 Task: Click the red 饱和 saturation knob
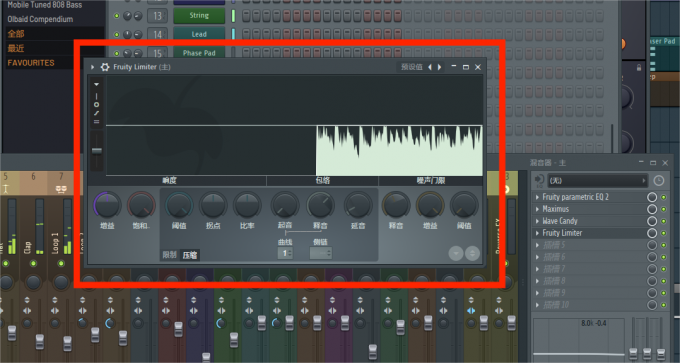tap(141, 205)
